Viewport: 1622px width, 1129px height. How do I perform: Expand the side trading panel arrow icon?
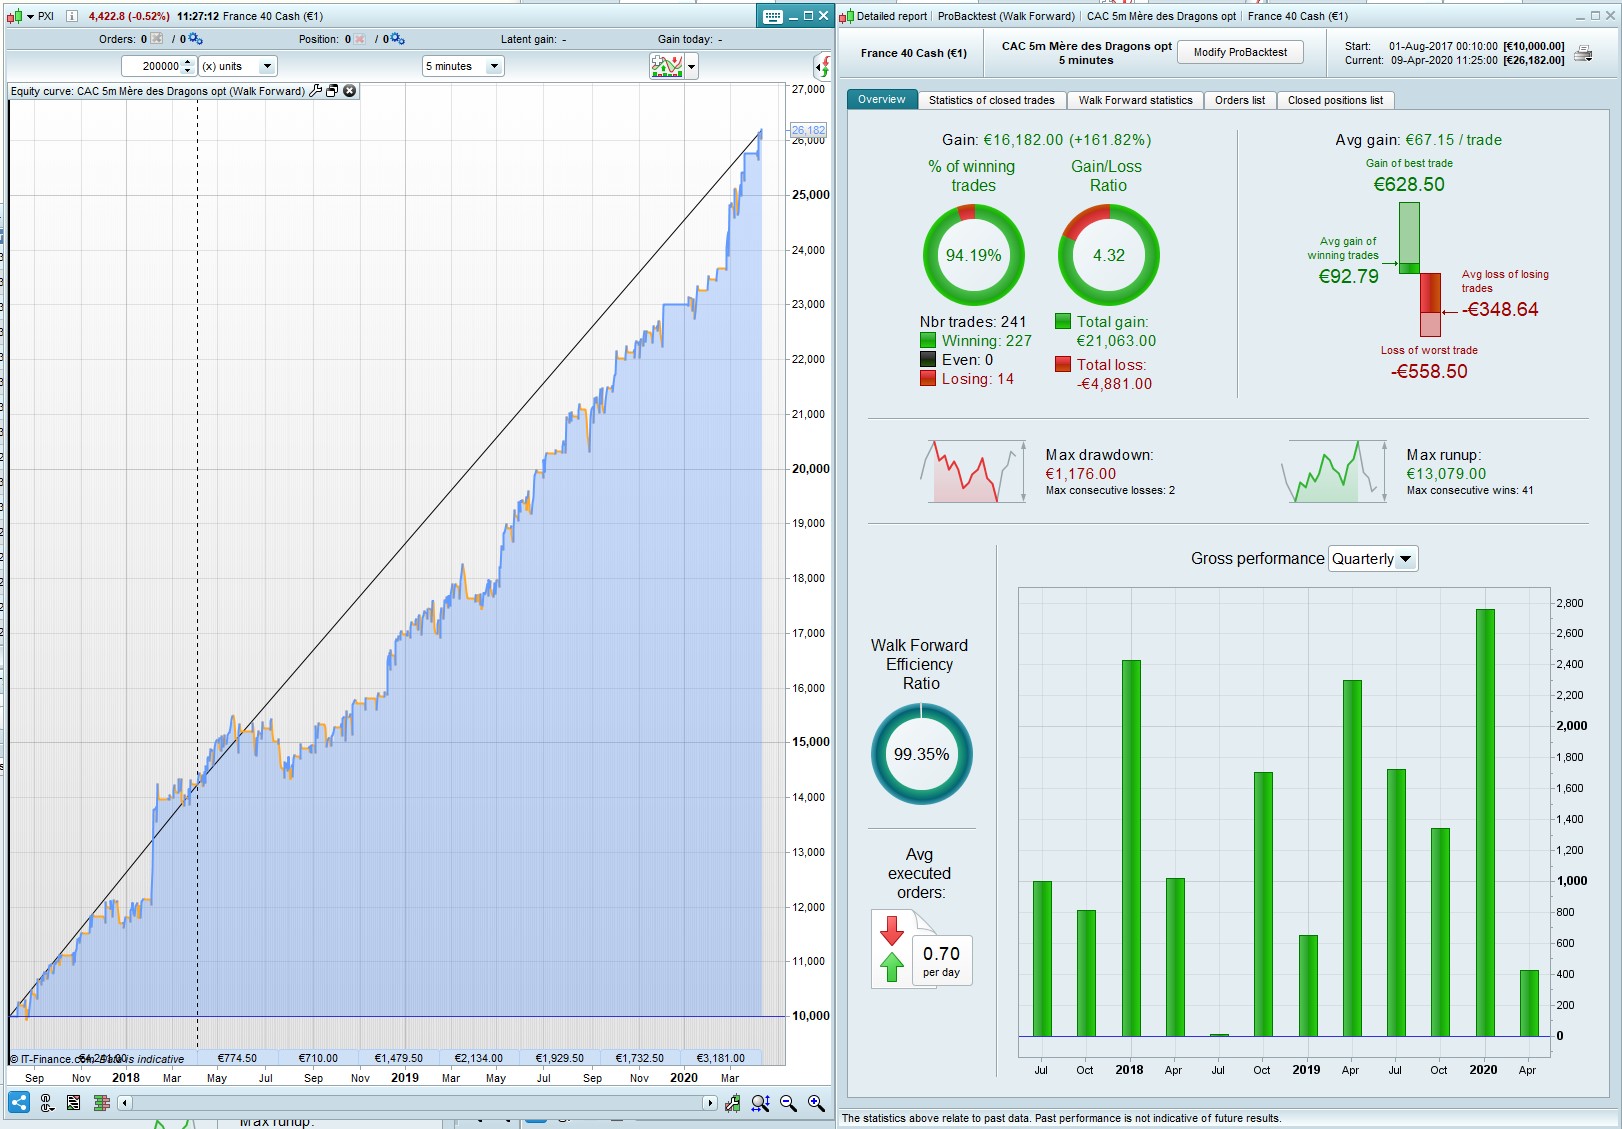click(822, 67)
